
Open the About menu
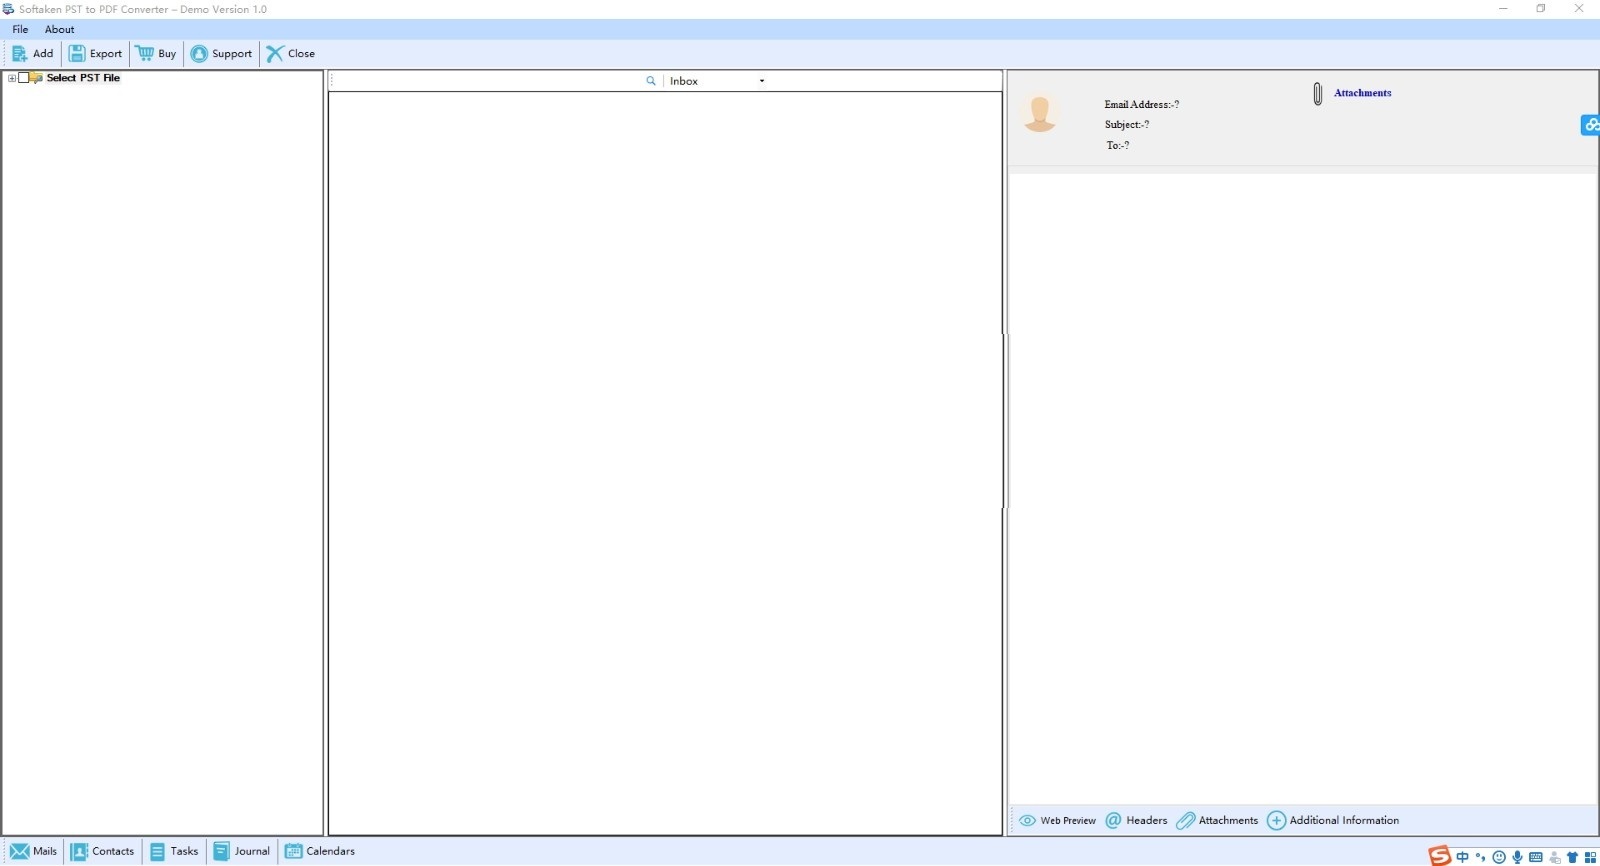click(x=59, y=29)
